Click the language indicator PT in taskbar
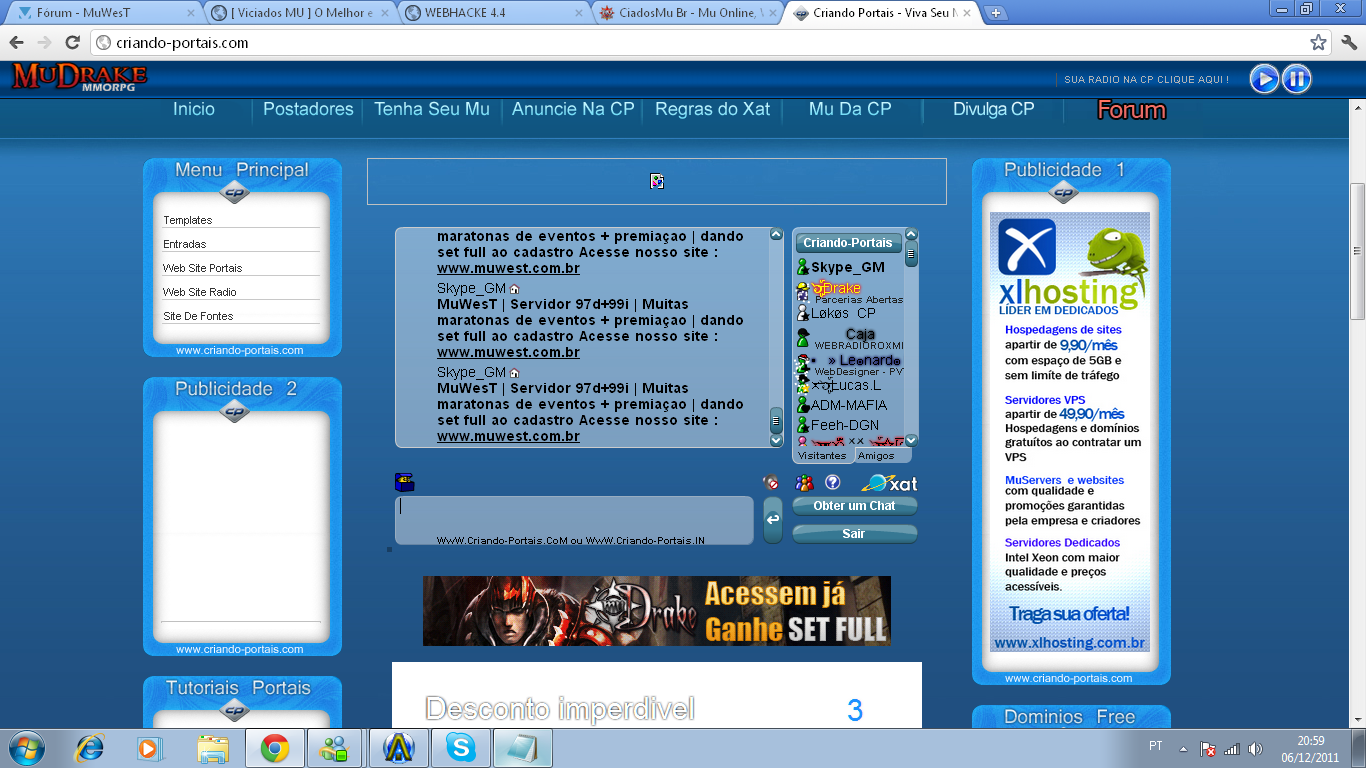 (1156, 747)
